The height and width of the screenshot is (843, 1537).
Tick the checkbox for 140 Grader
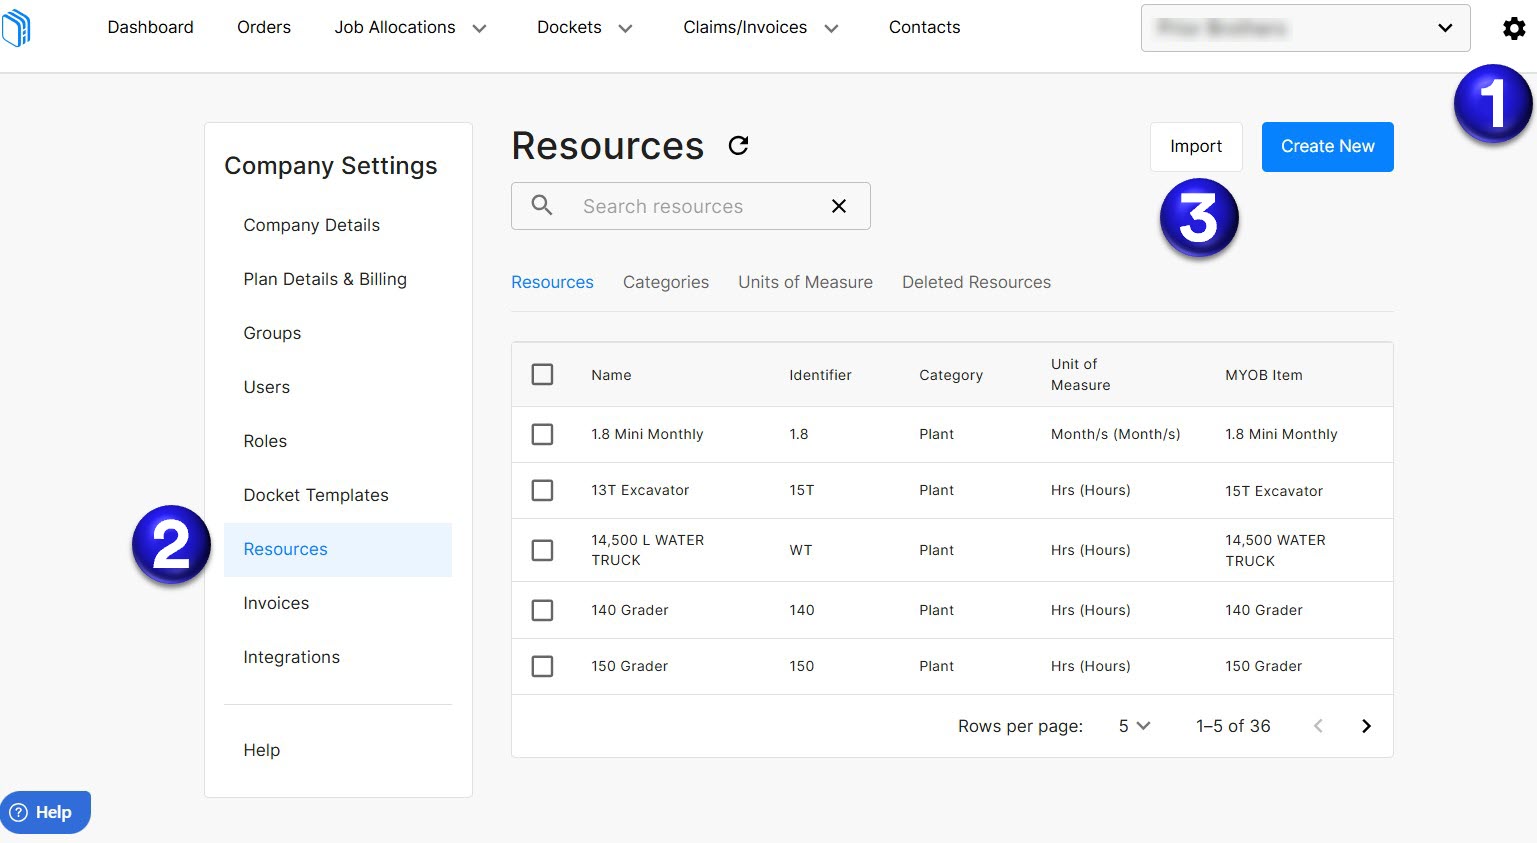point(543,610)
